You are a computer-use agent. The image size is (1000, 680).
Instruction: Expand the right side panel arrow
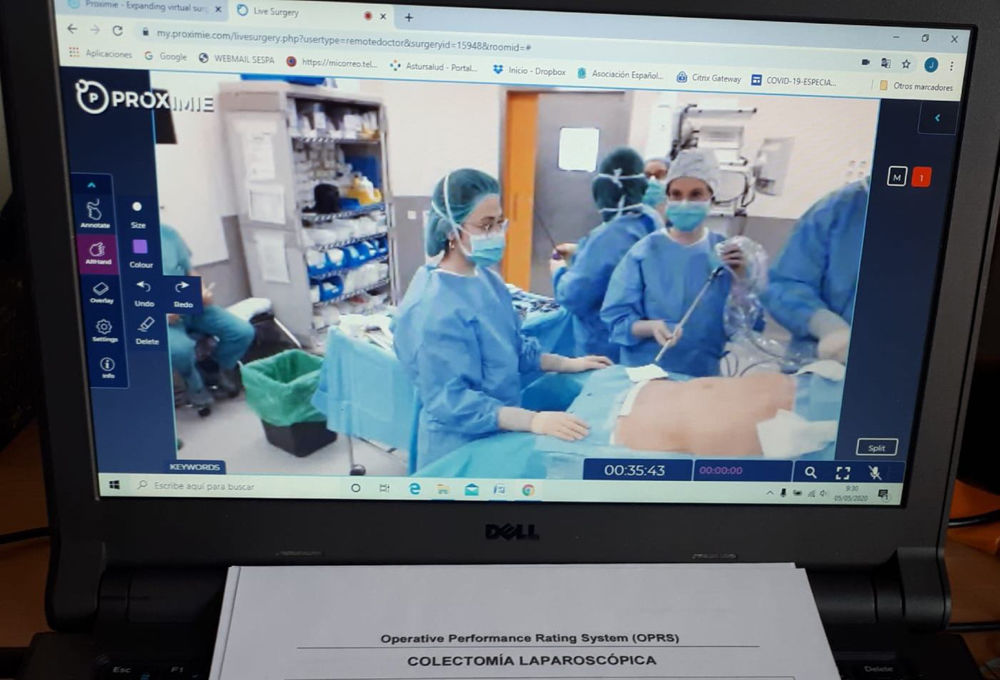click(x=937, y=118)
